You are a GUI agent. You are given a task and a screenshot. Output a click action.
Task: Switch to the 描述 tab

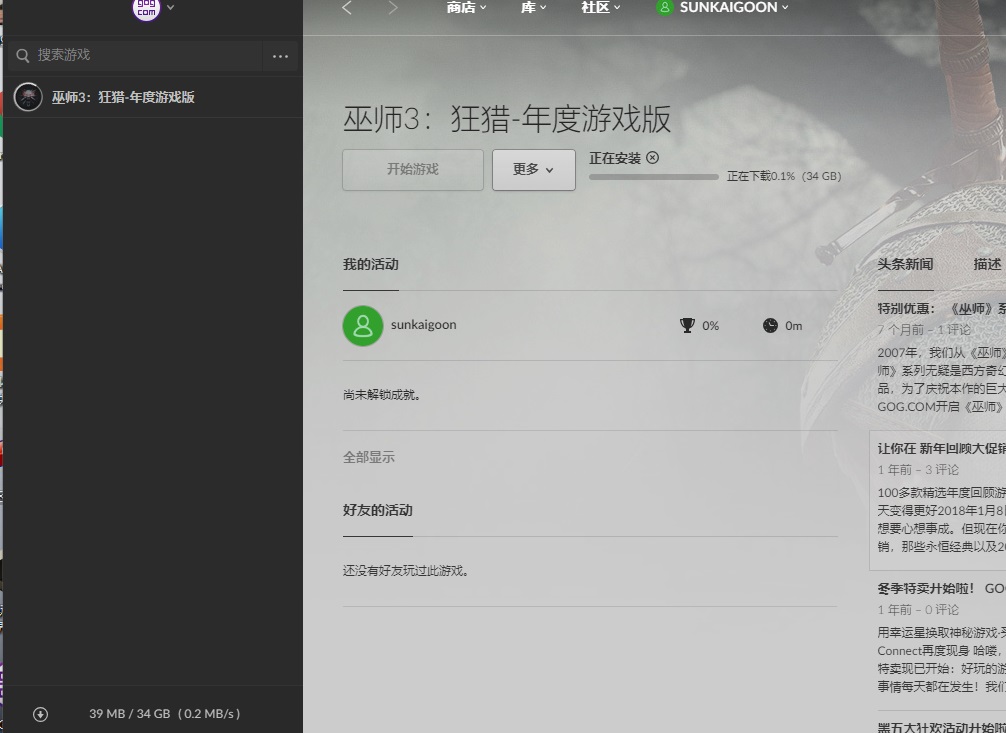click(987, 264)
